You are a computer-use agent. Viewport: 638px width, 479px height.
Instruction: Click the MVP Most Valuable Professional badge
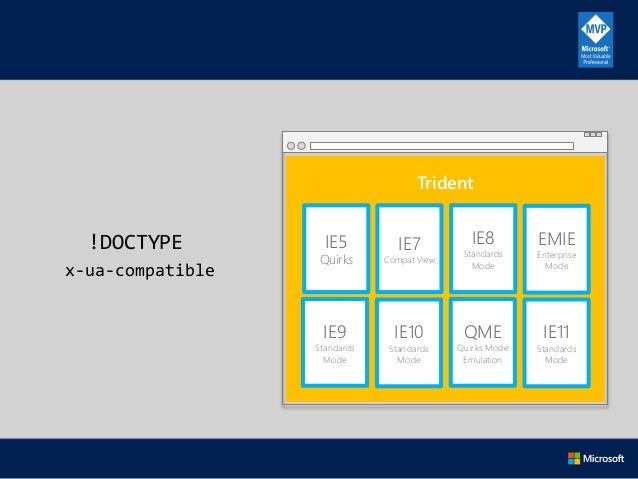click(x=595, y=39)
